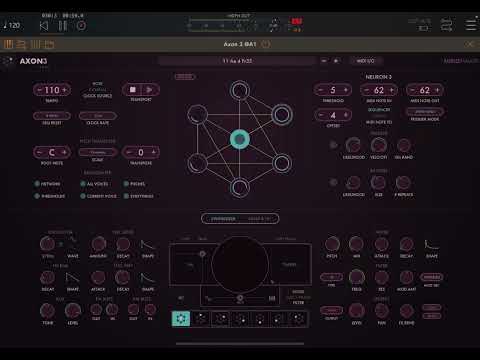
Task: Switch to the Mixer & FX tab
Action: pos(260,219)
